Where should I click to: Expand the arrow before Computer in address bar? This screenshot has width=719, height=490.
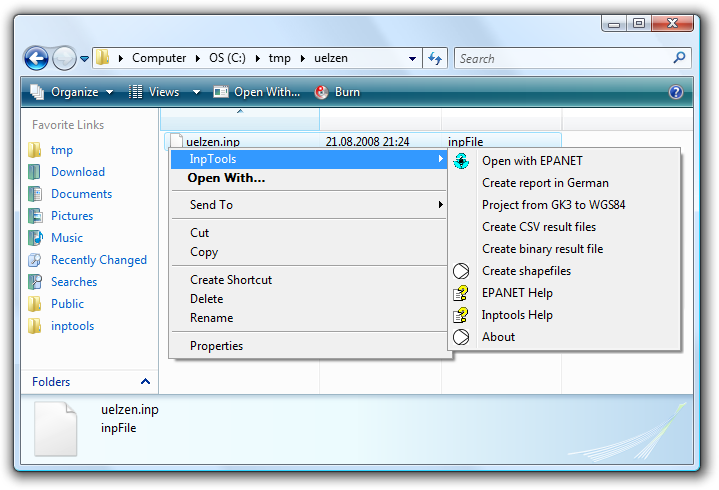121,58
